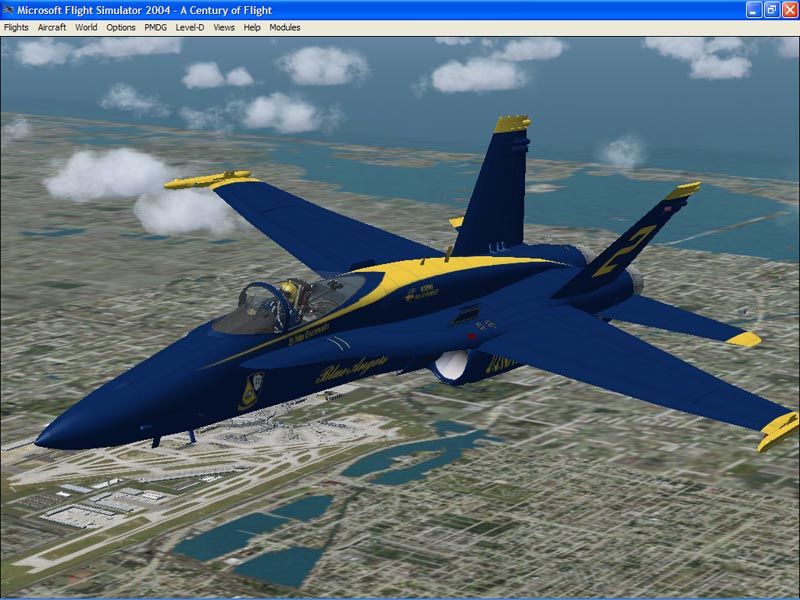Open the Views menu

pyautogui.click(x=224, y=27)
